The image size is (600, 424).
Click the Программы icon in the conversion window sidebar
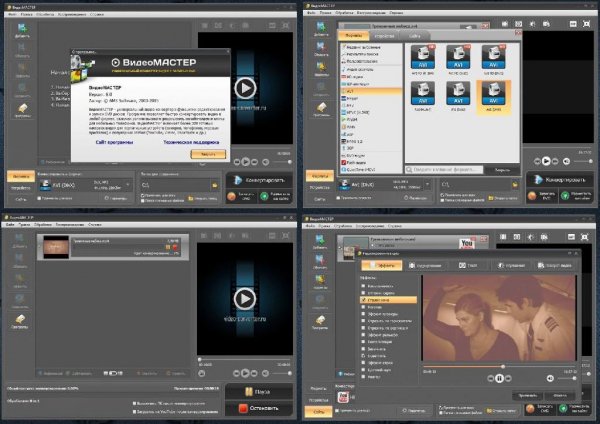(x=20, y=321)
